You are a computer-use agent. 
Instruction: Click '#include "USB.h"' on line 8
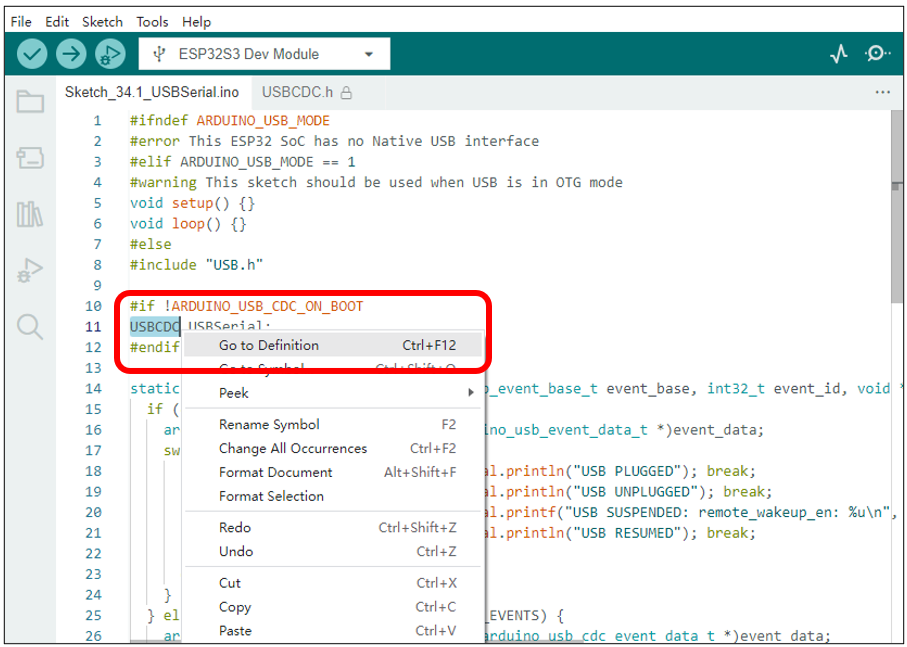pos(197,265)
